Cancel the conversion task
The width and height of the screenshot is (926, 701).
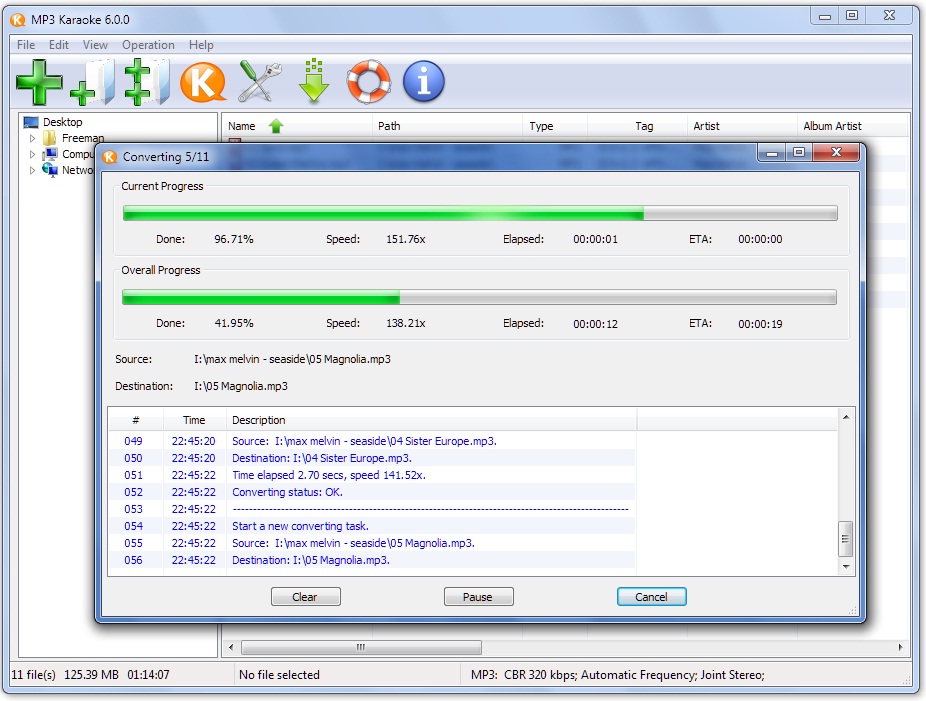pos(651,596)
